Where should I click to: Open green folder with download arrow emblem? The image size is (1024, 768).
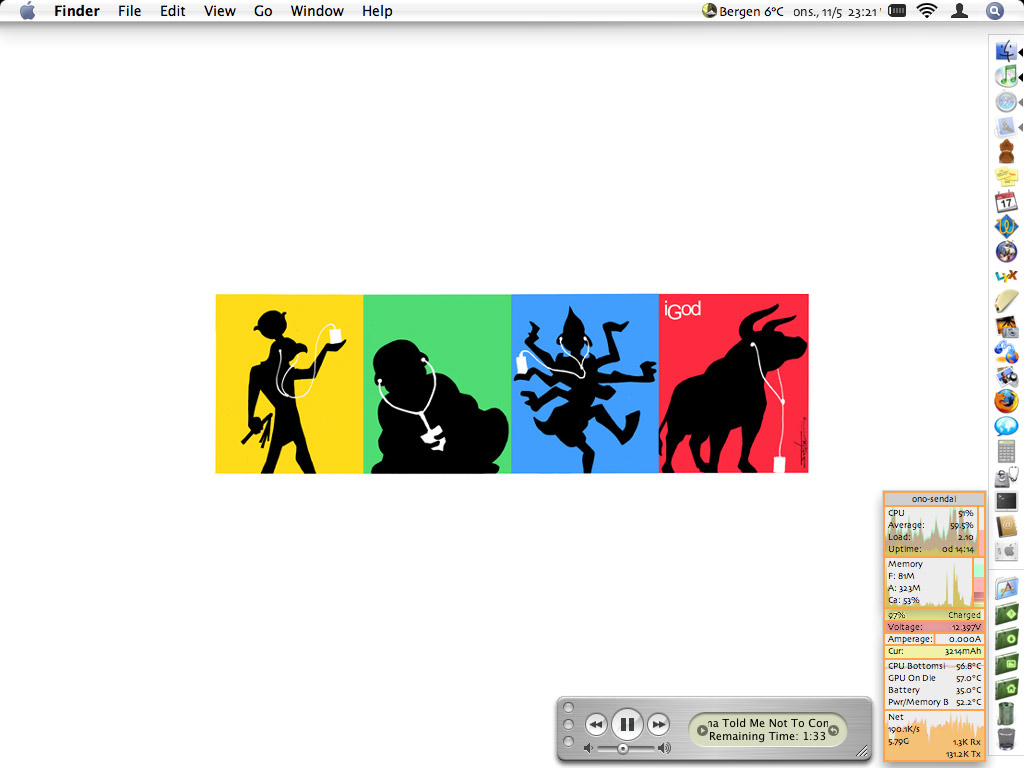[x=1006, y=638]
